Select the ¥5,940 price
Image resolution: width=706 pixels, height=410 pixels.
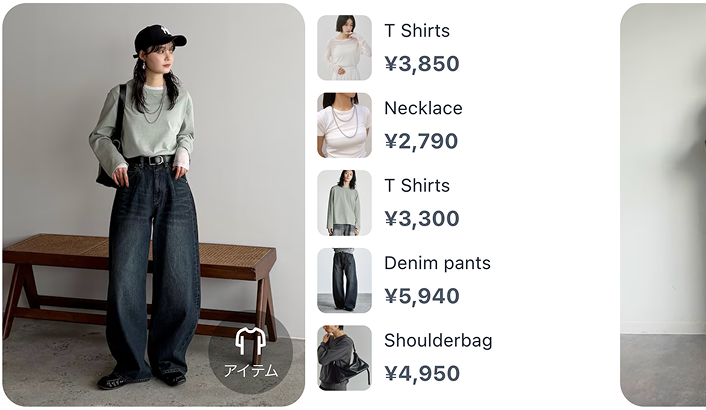click(x=422, y=296)
